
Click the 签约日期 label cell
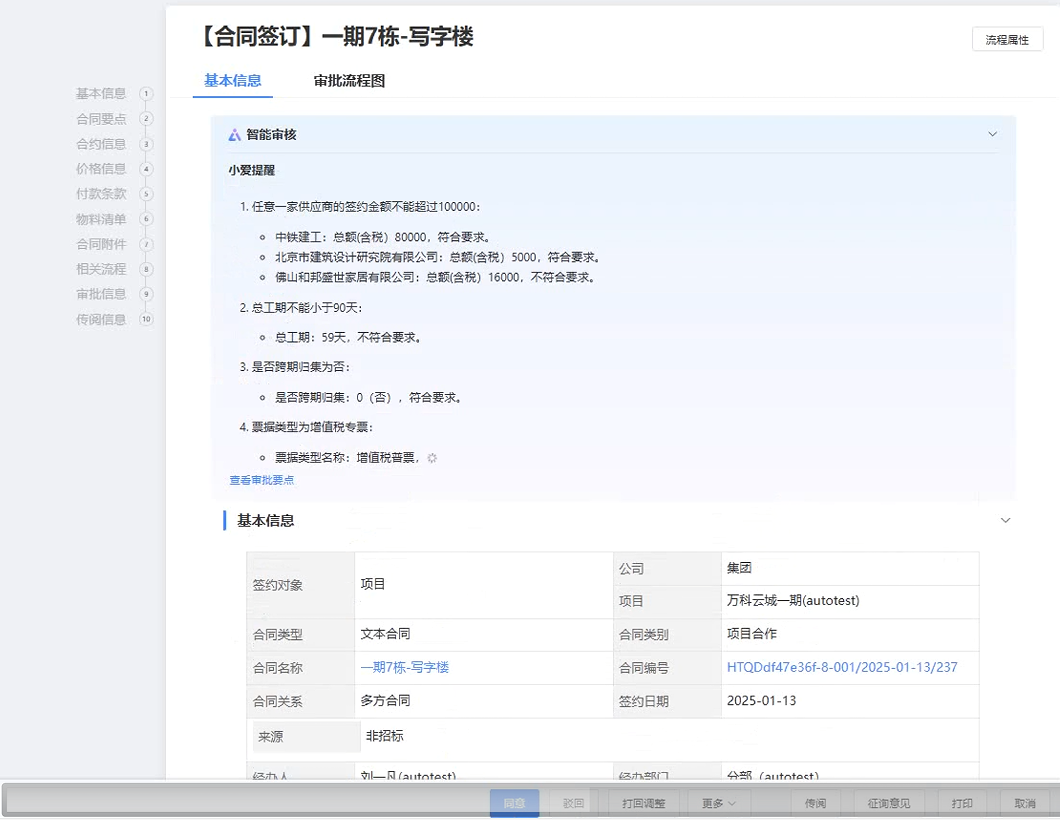click(667, 702)
